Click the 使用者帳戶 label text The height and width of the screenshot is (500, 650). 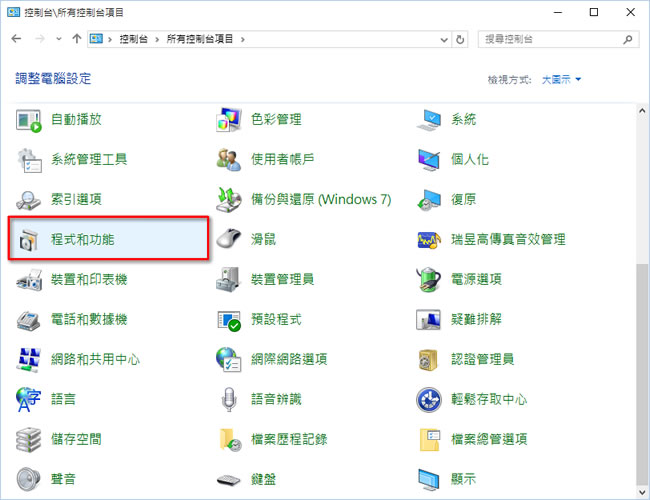click(x=282, y=160)
